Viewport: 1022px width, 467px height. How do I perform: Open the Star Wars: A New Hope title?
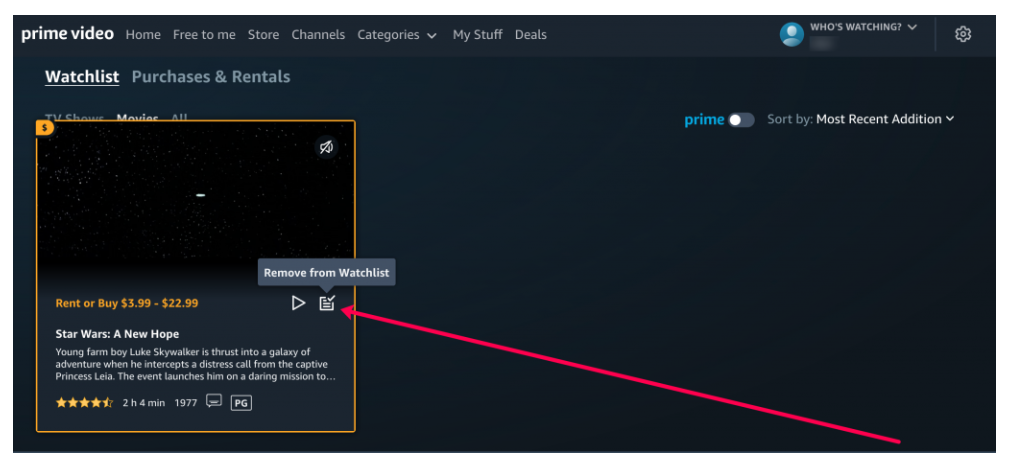pyautogui.click(x=117, y=334)
